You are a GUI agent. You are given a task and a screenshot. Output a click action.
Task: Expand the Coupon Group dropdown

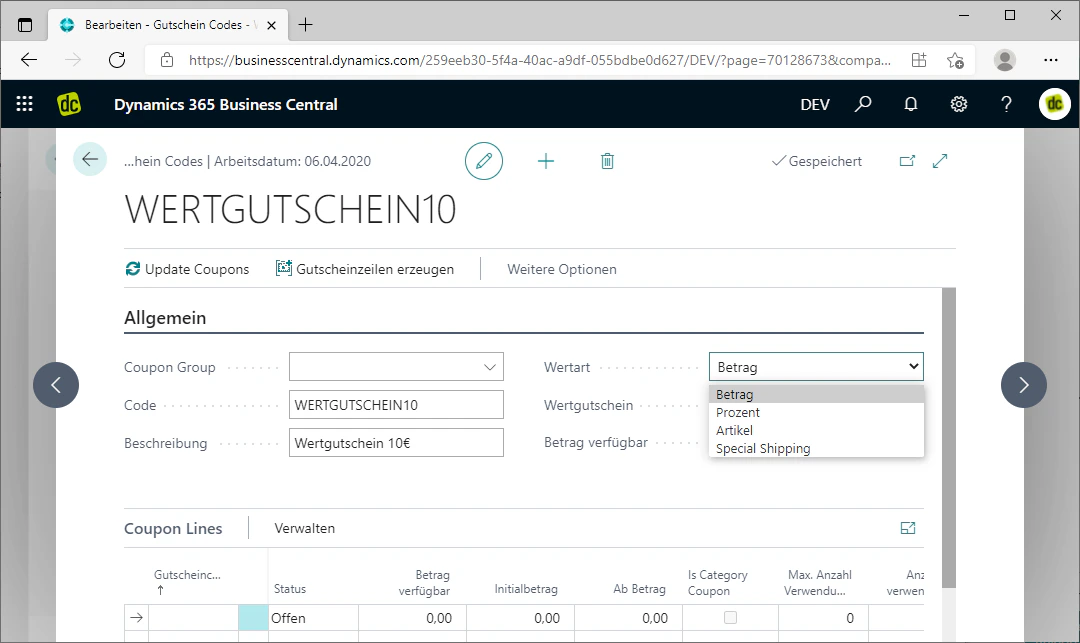tap(490, 367)
